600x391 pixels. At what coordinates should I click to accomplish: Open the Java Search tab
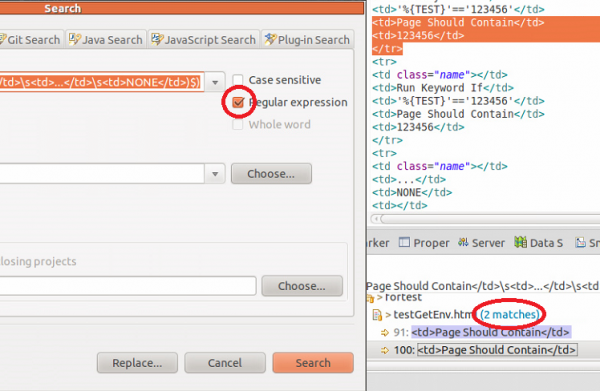tap(106, 39)
